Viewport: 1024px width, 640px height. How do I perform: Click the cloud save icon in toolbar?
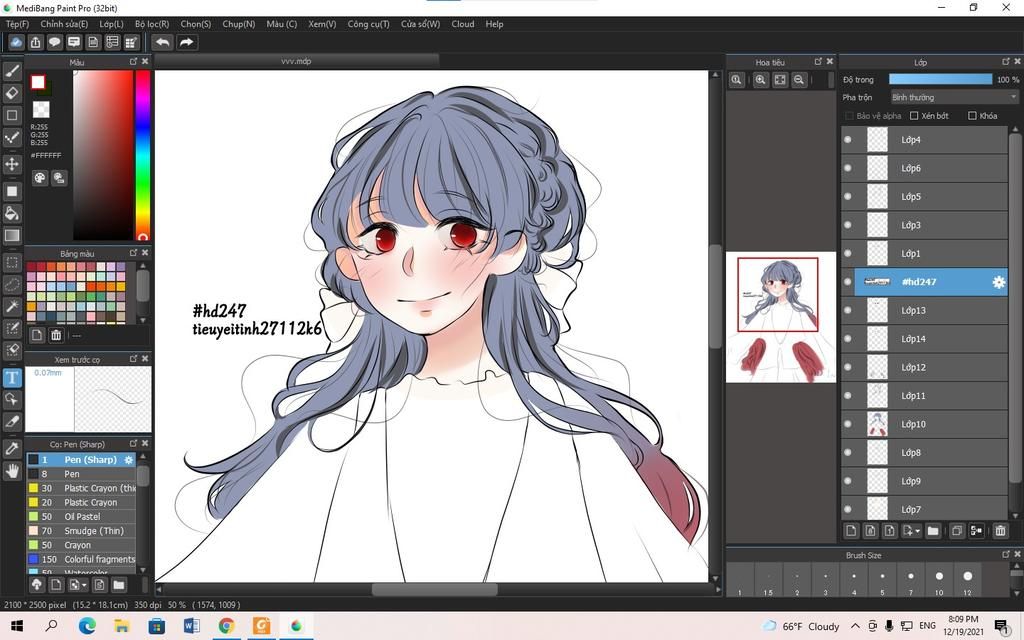click(x=16, y=42)
